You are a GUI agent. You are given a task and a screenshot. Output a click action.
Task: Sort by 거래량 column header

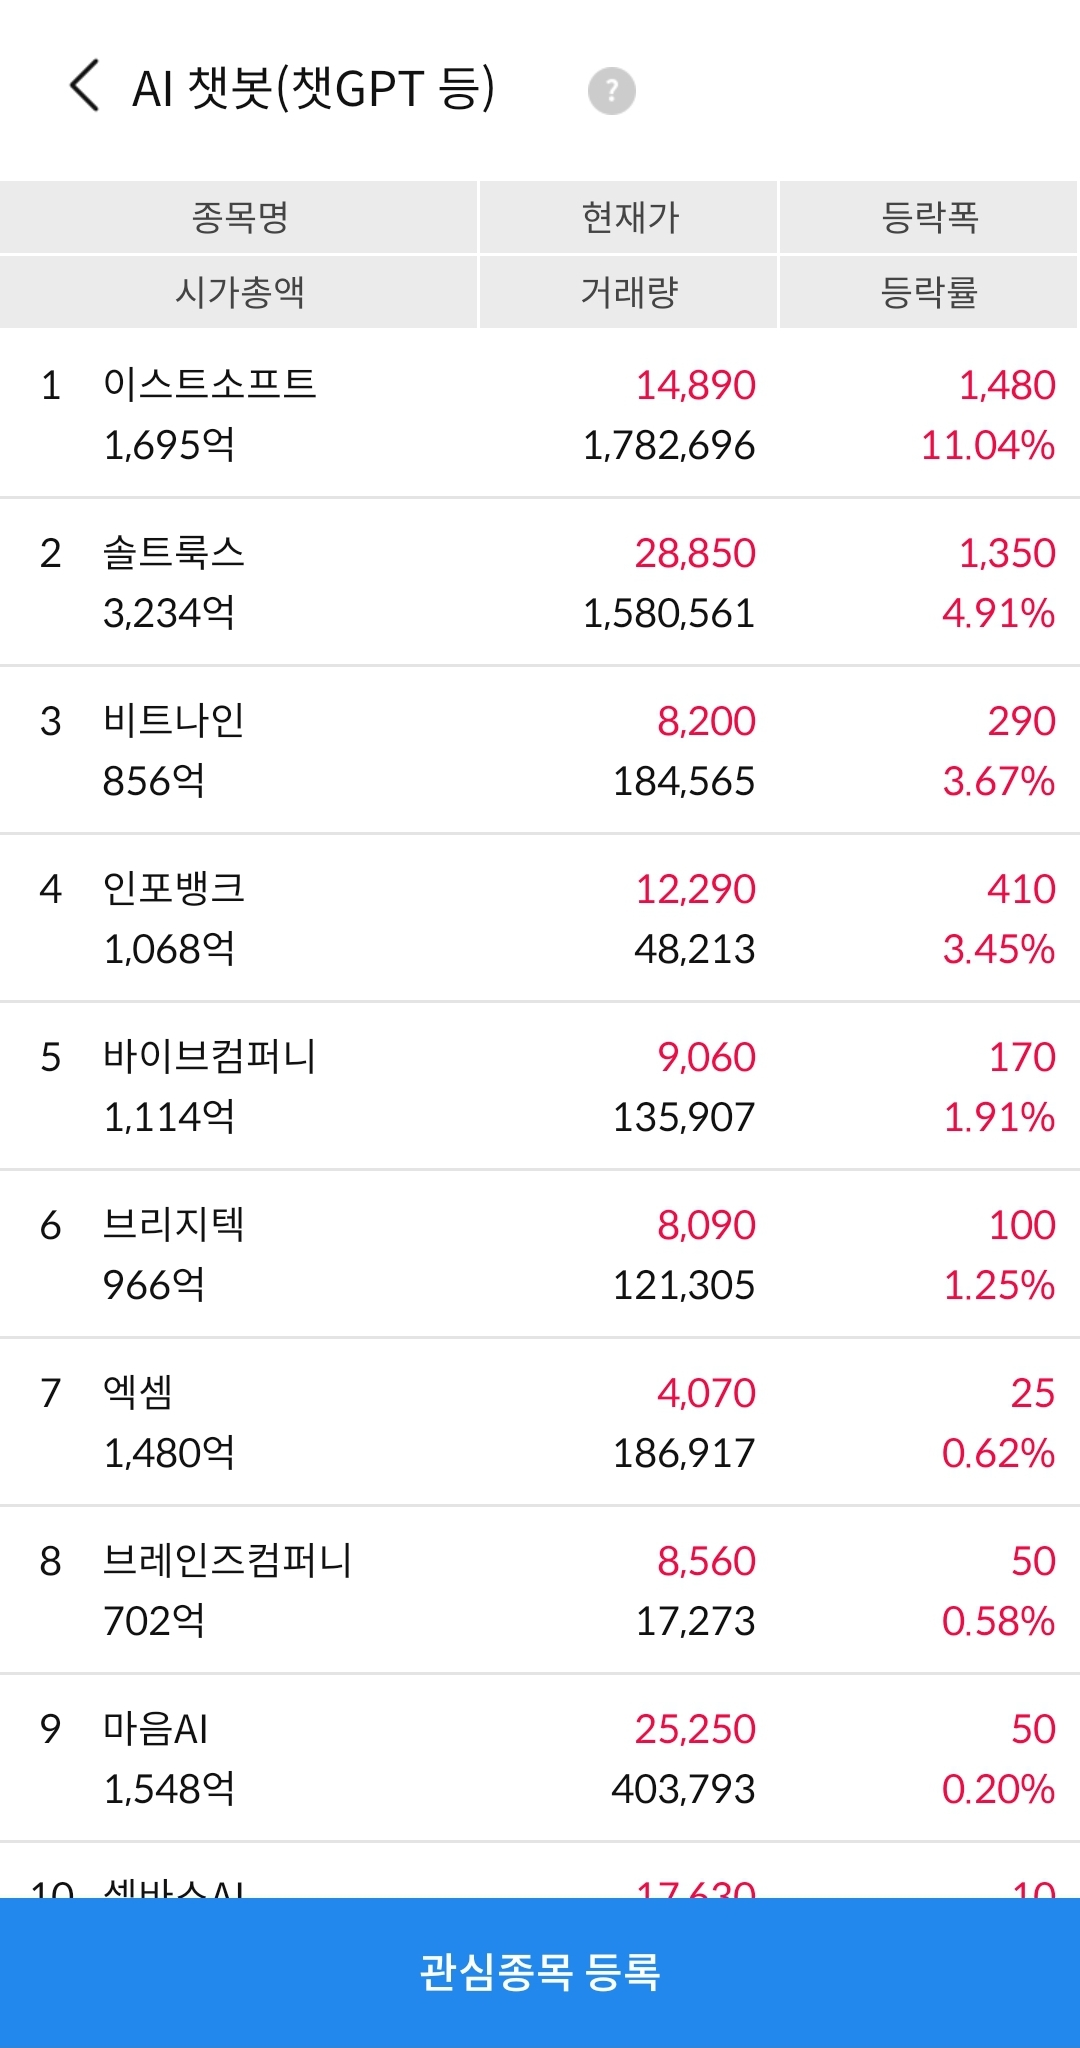tap(629, 292)
